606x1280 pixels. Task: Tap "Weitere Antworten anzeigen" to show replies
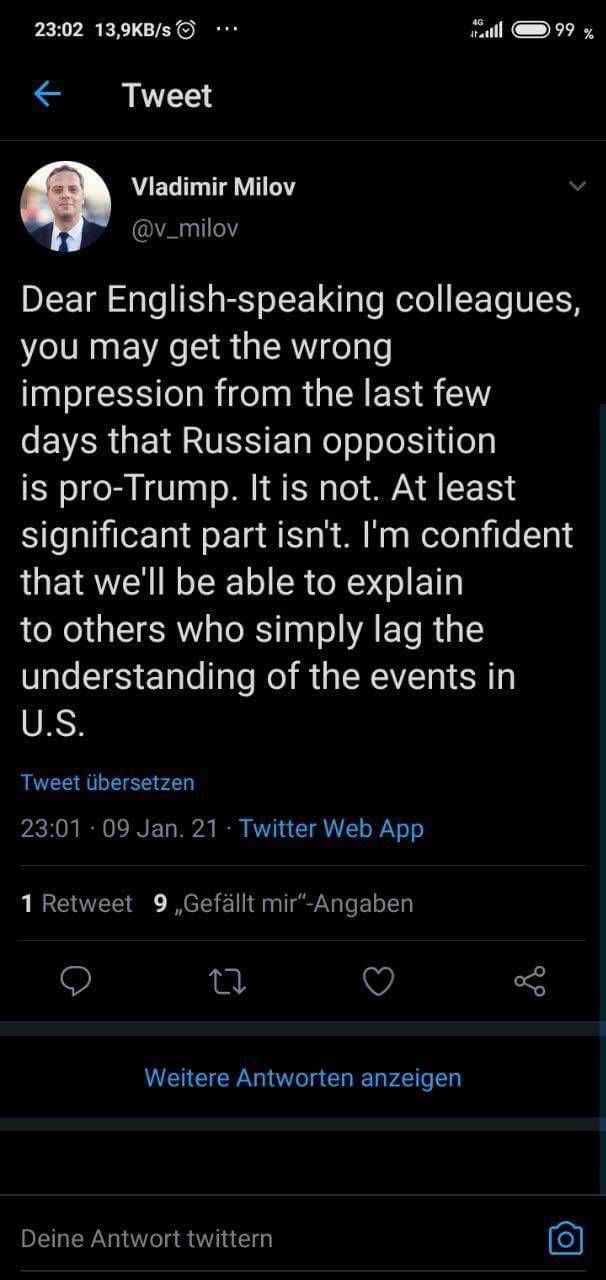click(303, 1077)
